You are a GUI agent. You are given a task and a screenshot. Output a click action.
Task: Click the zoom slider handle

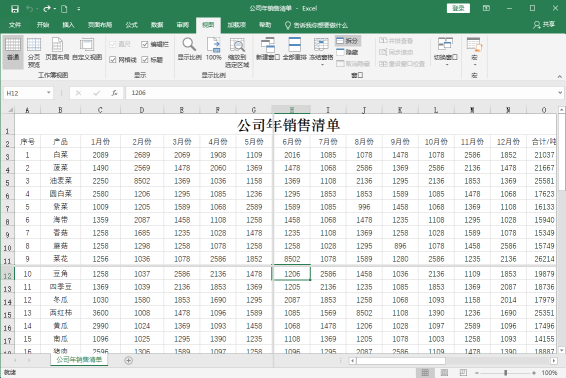tap(506, 373)
